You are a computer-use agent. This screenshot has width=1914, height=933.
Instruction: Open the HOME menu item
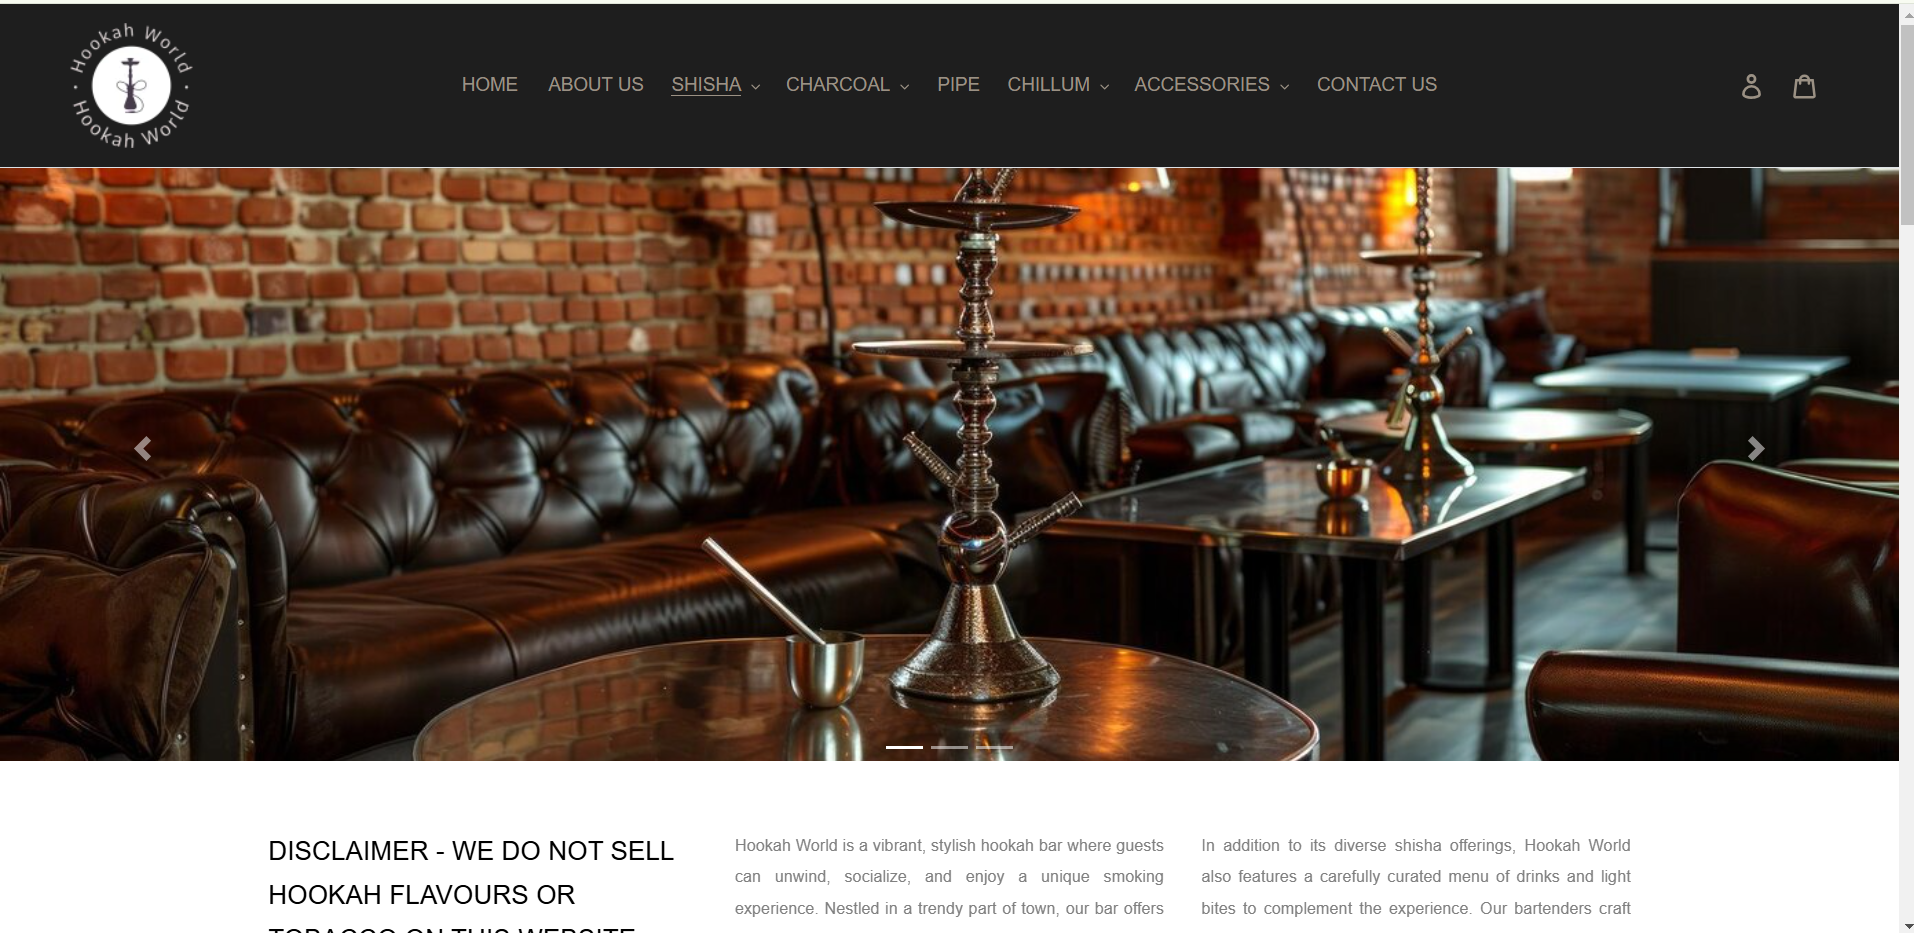(x=490, y=85)
